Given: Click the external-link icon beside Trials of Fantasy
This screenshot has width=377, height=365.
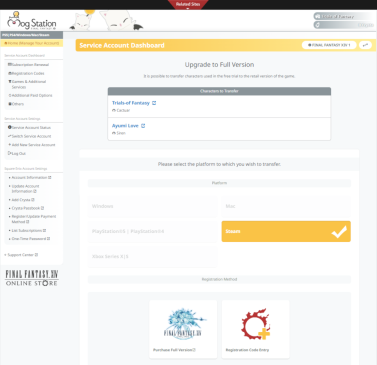Looking at the screenshot, I should coord(154,103).
